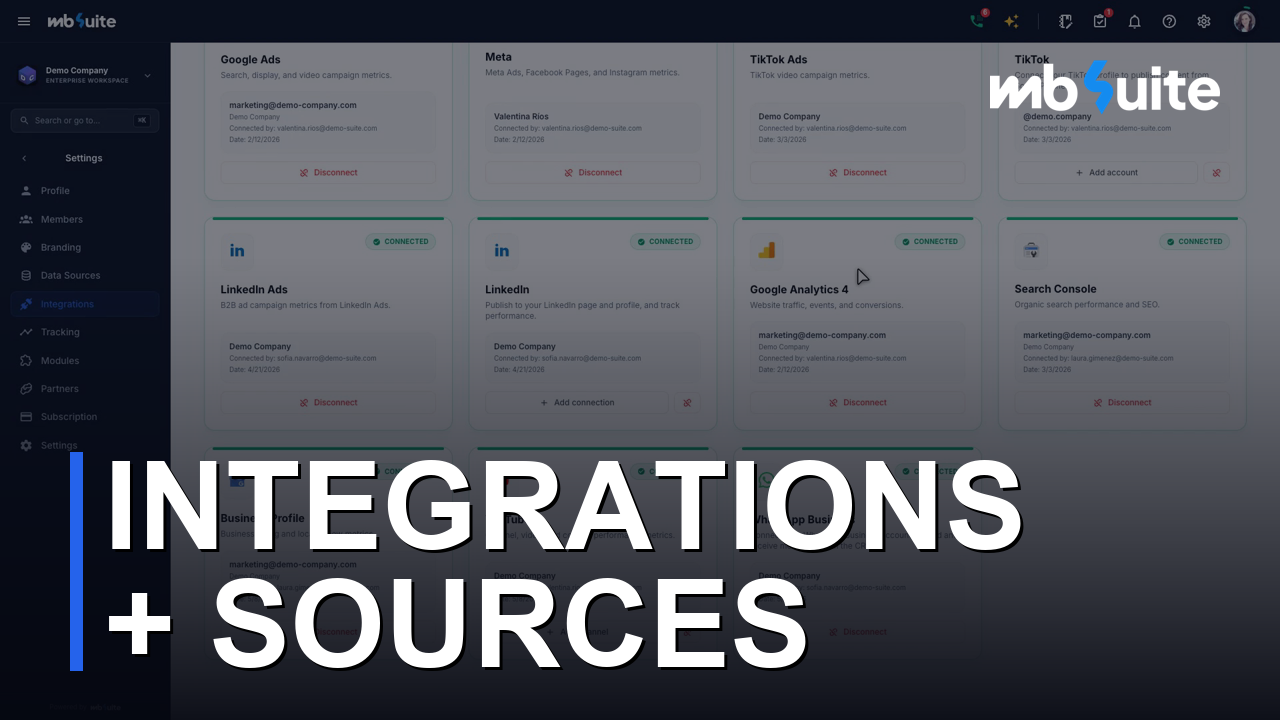This screenshot has width=1280, height=720.
Task: Click CONNECTED badge on LinkedIn card
Action: [665, 241]
